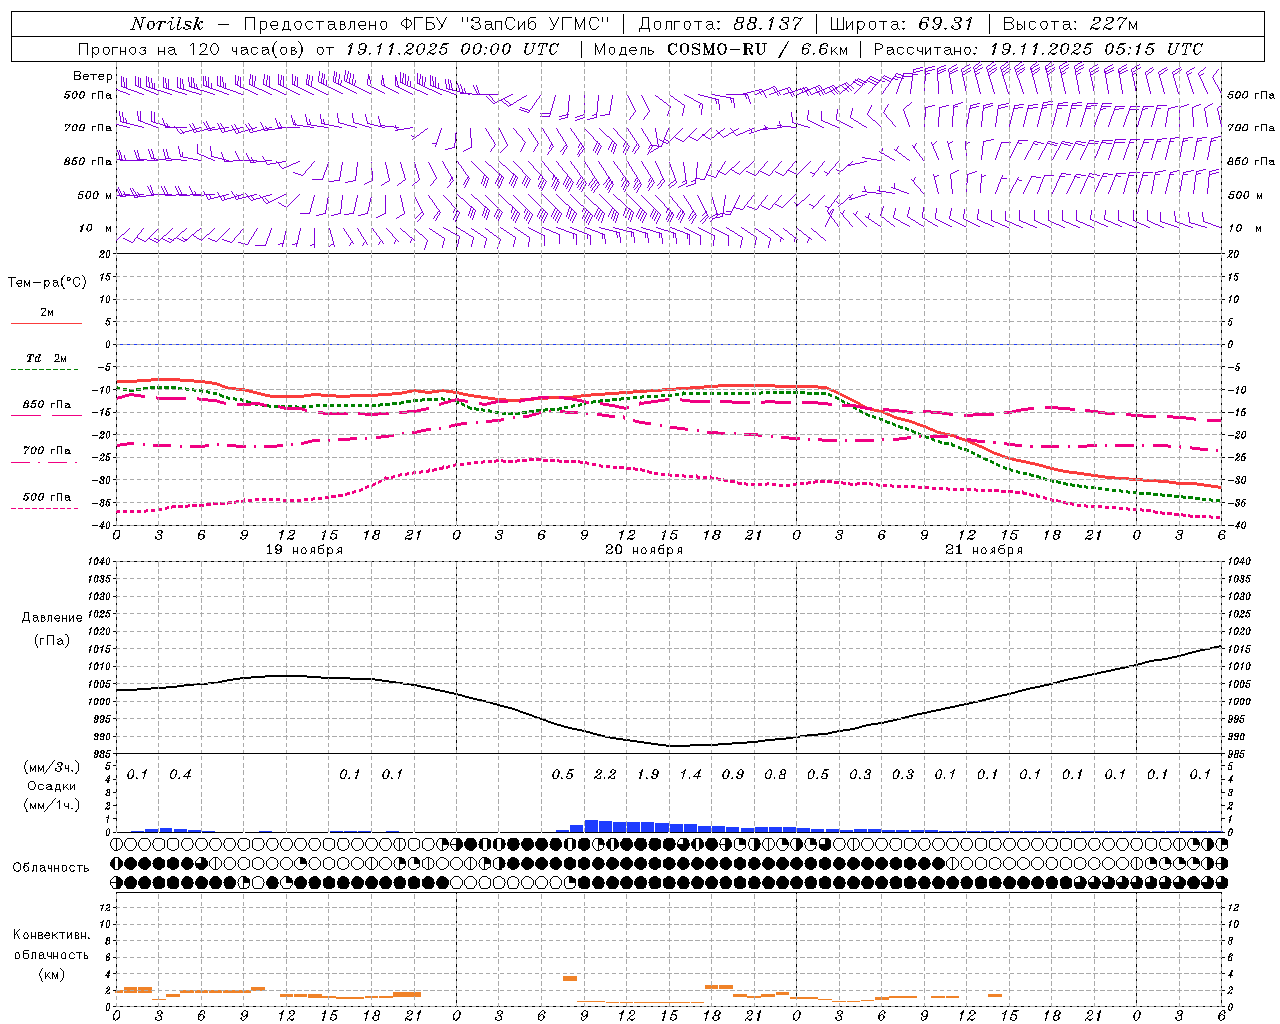Click the '700 гПа' temperature legend entry
The image size is (1280, 1024).
tap(47, 451)
